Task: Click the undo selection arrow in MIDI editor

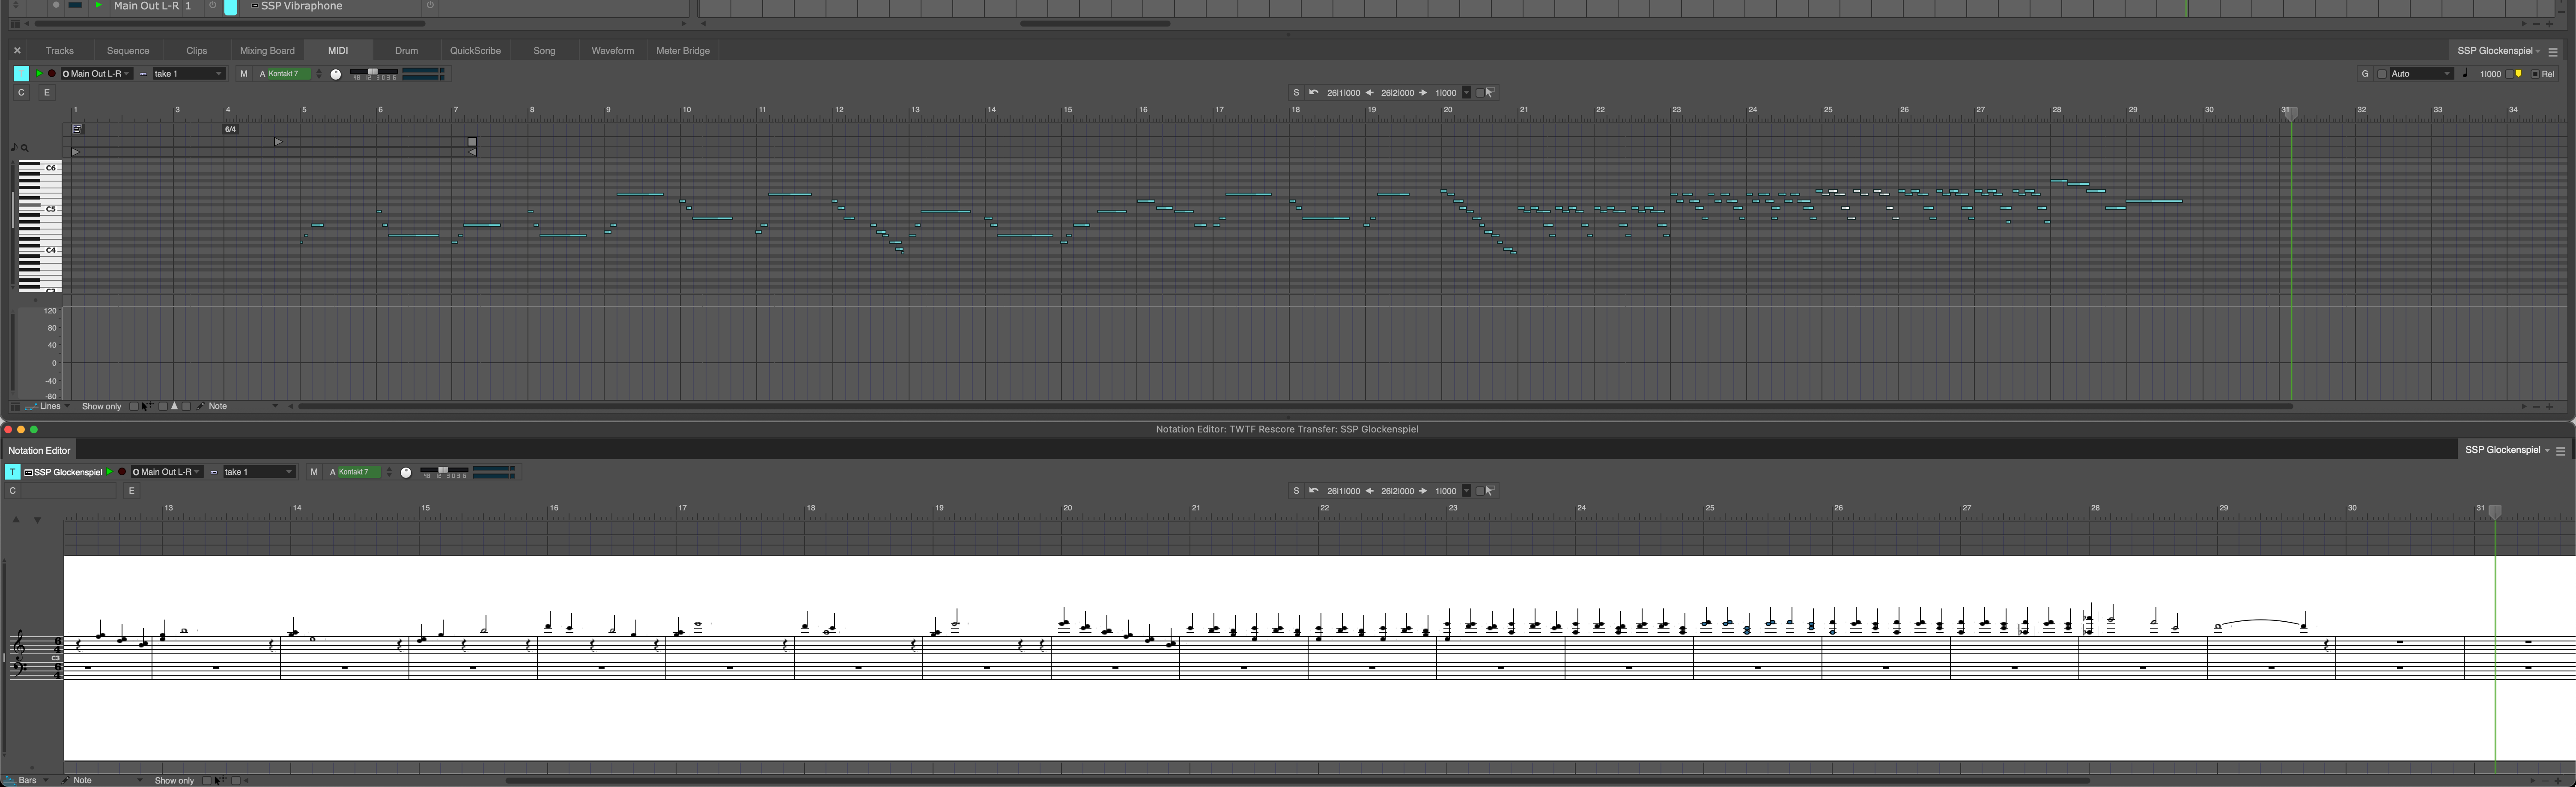Action: pyautogui.click(x=1314, y=93)
